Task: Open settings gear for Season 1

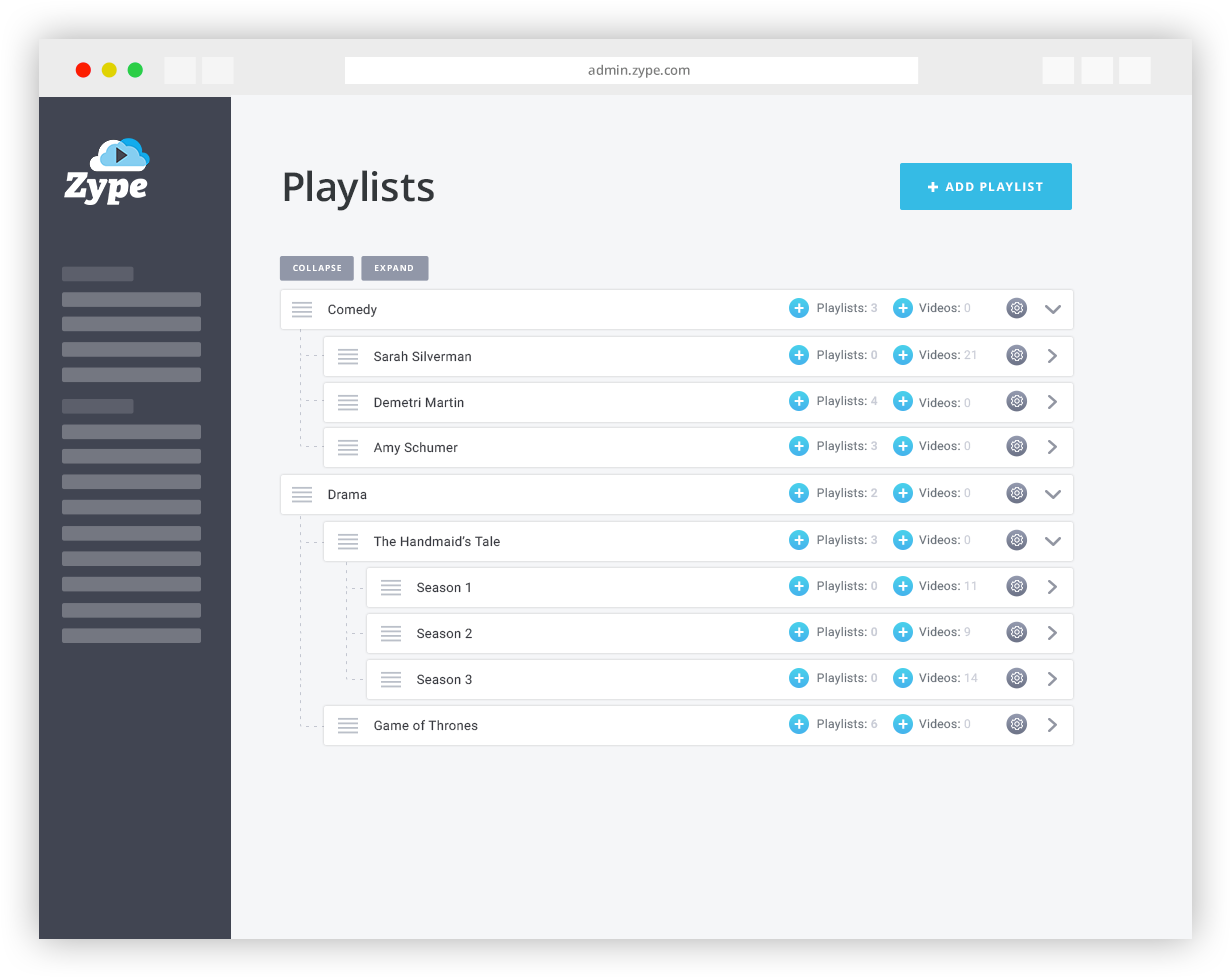Action: [1017, 586]
